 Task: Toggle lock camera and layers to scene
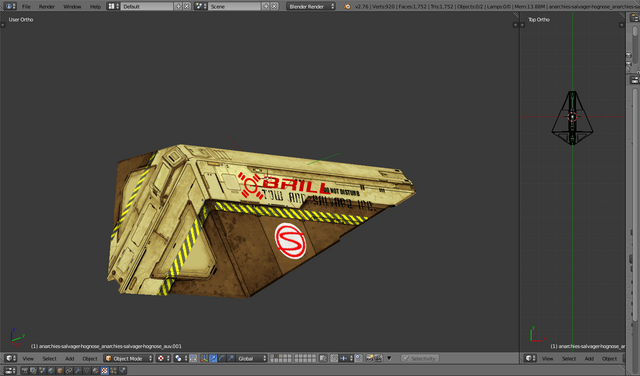[x=323, y=358]
